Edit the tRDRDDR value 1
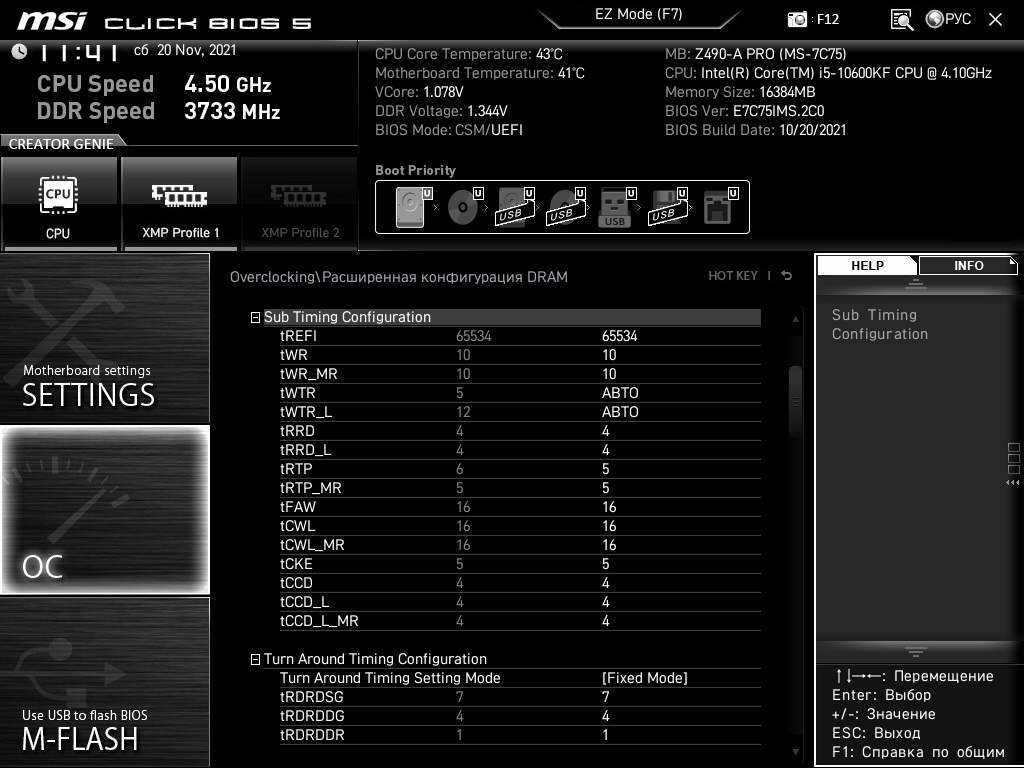This screenshot has width=1024, height=768. coord(605,735)
